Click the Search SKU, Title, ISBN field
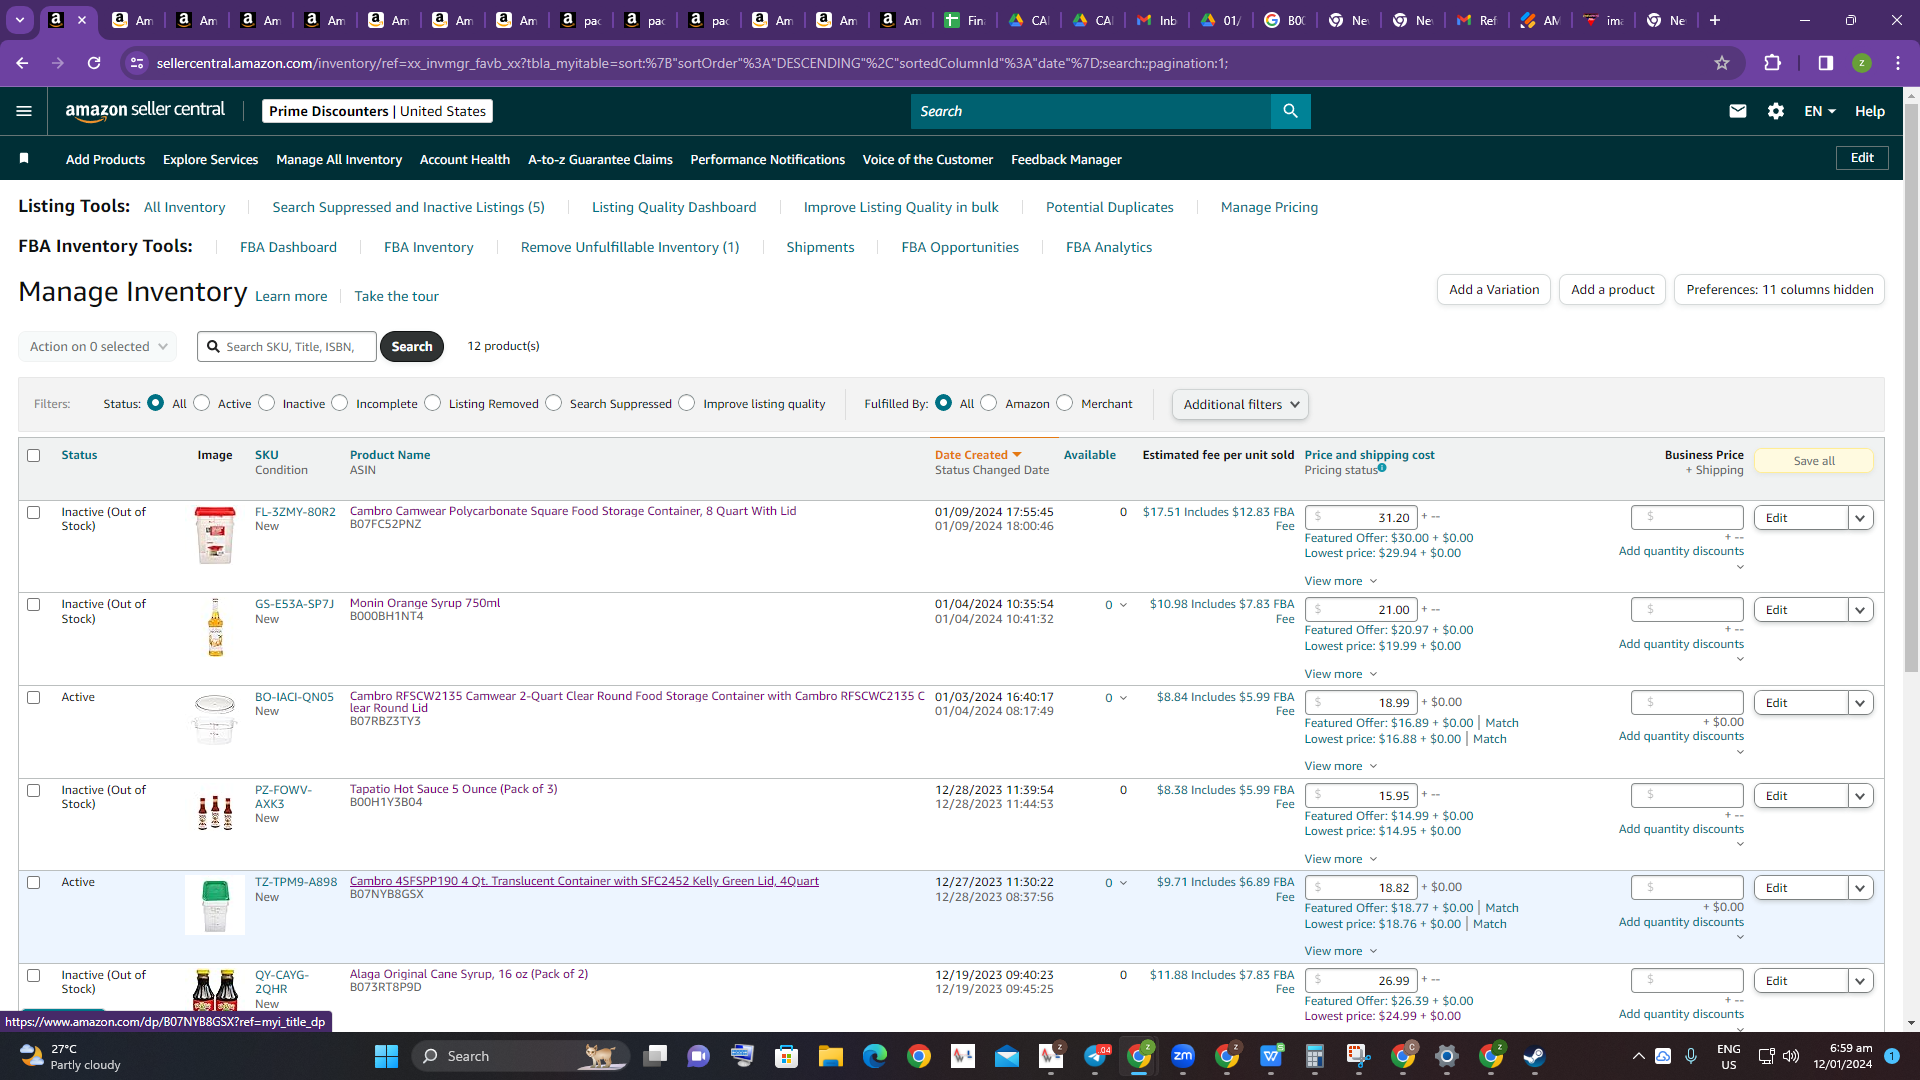The width and height of the screenshot is (1920, 1080). (x=287, y=347)
